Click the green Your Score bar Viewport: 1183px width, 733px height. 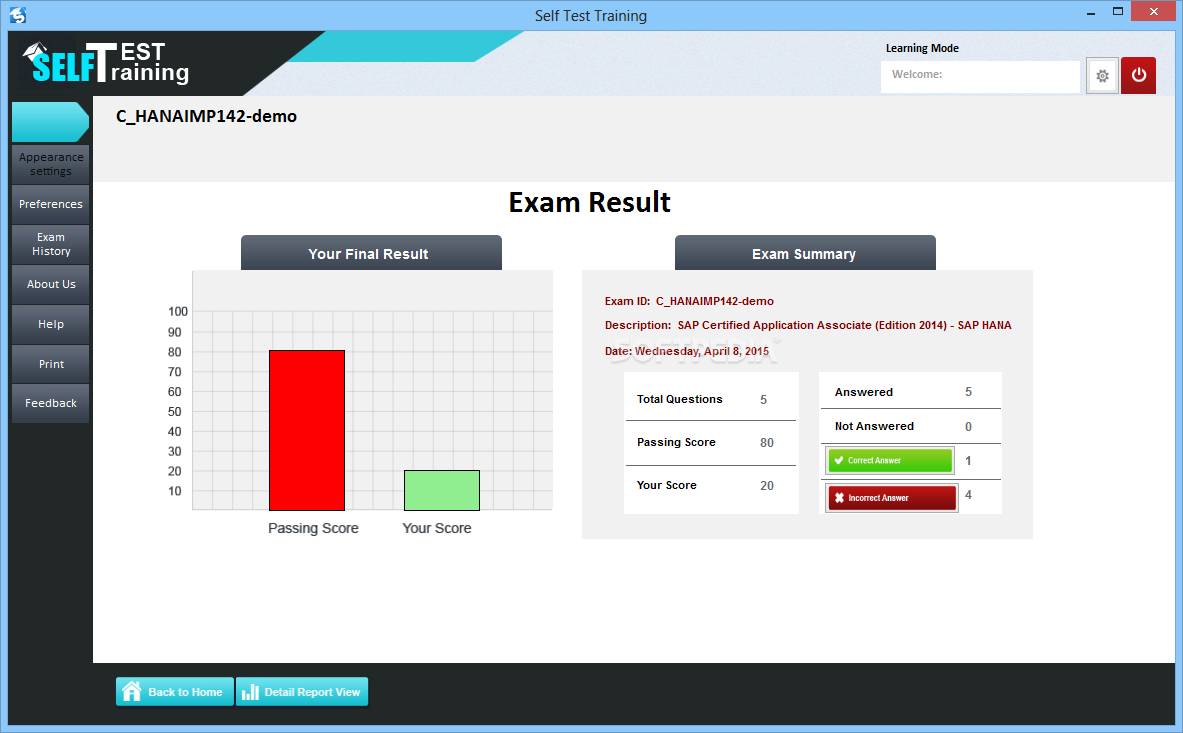[x=441, y=490]
